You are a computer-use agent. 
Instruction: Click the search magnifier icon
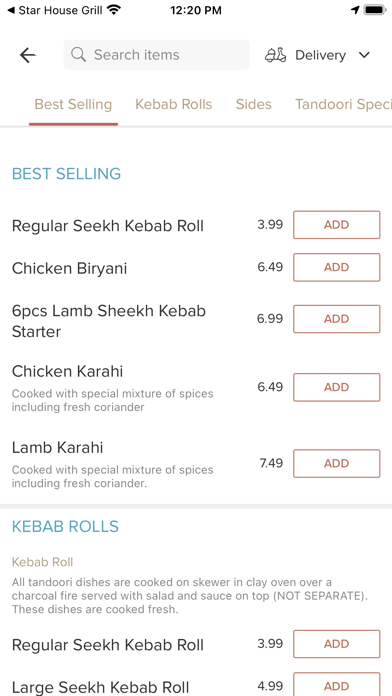click(x=78, y=55)
